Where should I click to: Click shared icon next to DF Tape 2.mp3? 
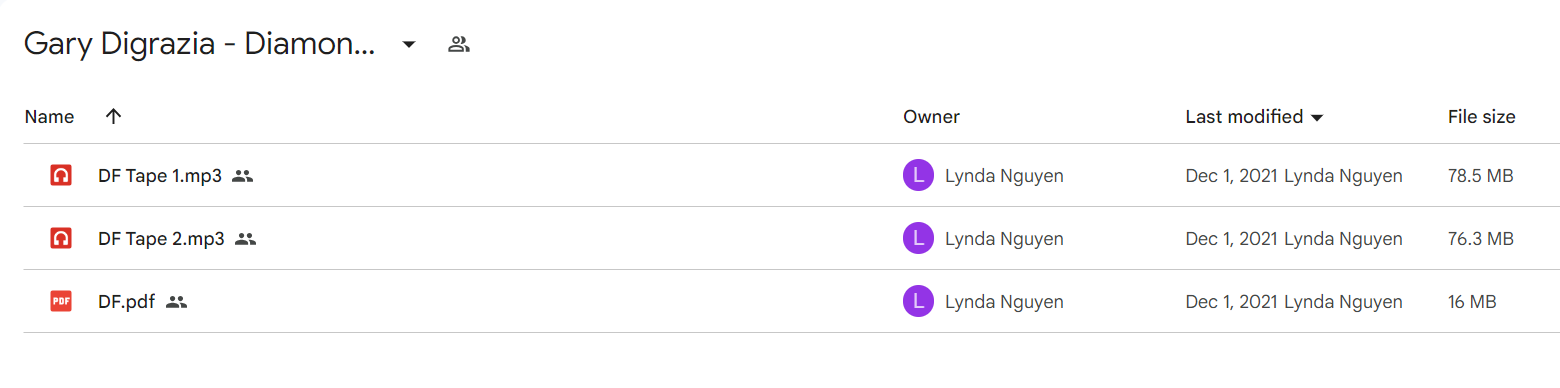point(245,239)
